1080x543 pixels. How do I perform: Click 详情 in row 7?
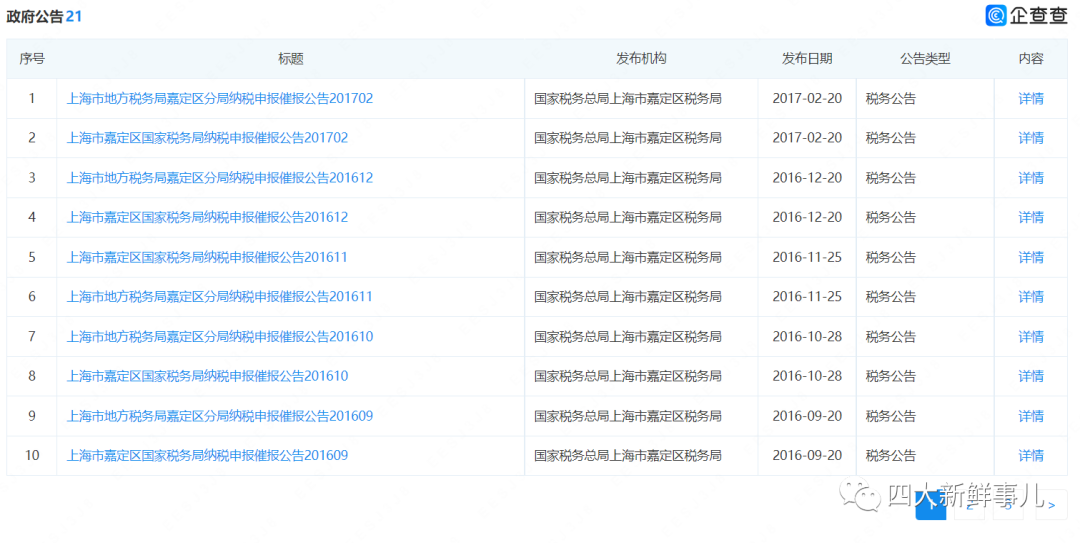(x=1031, y=336)
